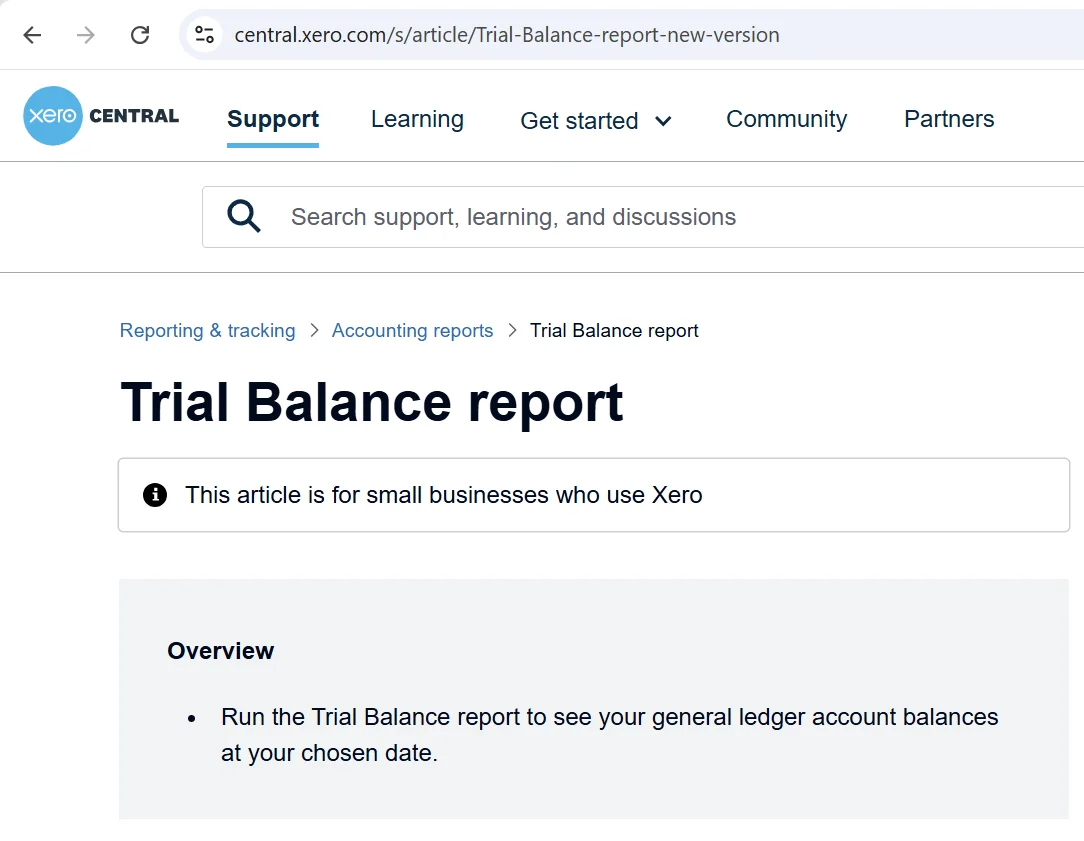This screenshot has width=1084, height=841.
Task: Click the magnifying glass search icon
Action: pyautogui.click(x=244, y=216)
